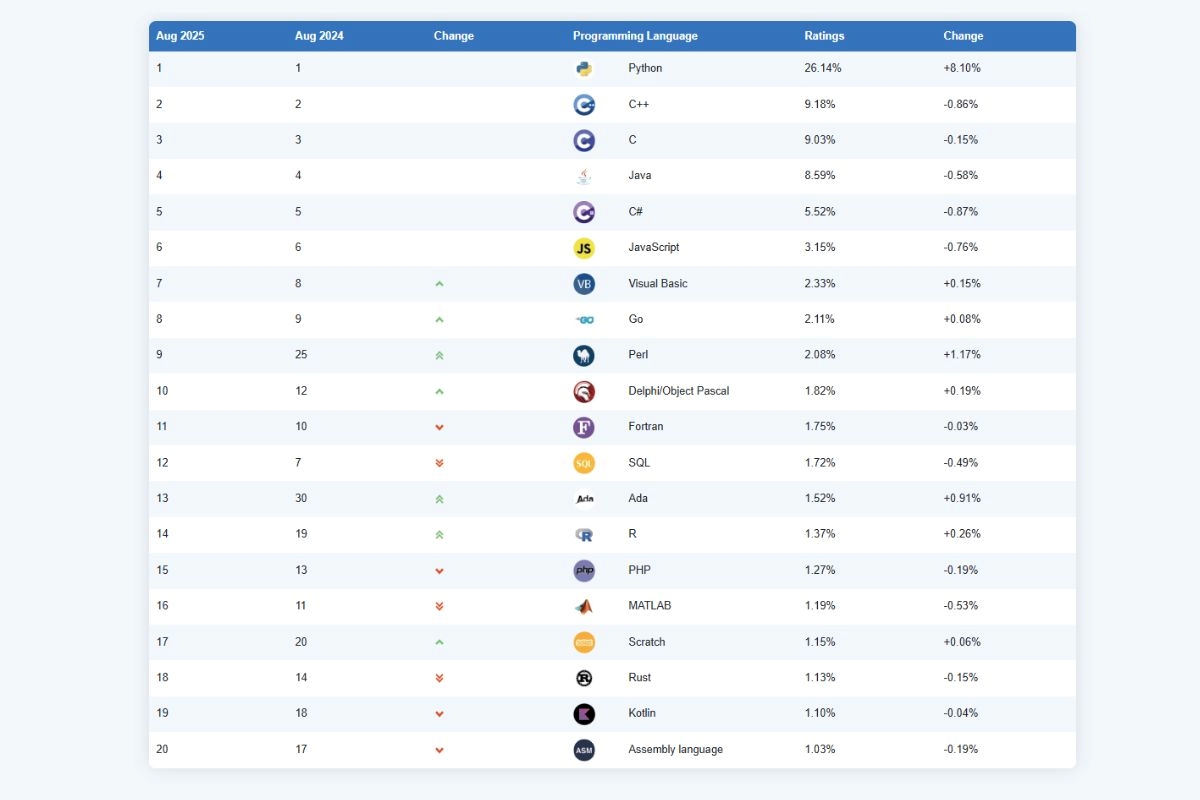Screen dimensions: 1200x800
Task: Click the Visual Basic VB icon
Action: [x=584, y=284]
